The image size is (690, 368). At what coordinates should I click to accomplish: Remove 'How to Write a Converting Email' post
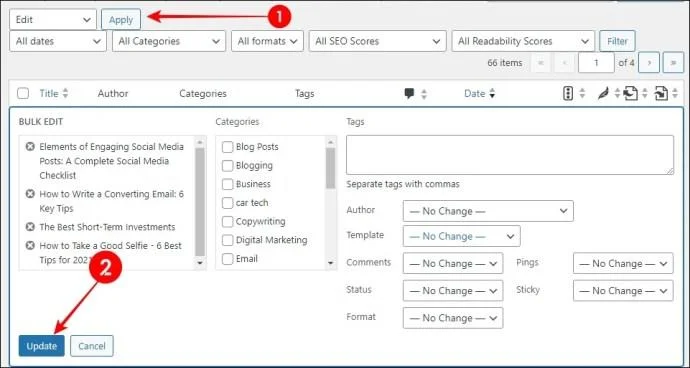[30, 194]
